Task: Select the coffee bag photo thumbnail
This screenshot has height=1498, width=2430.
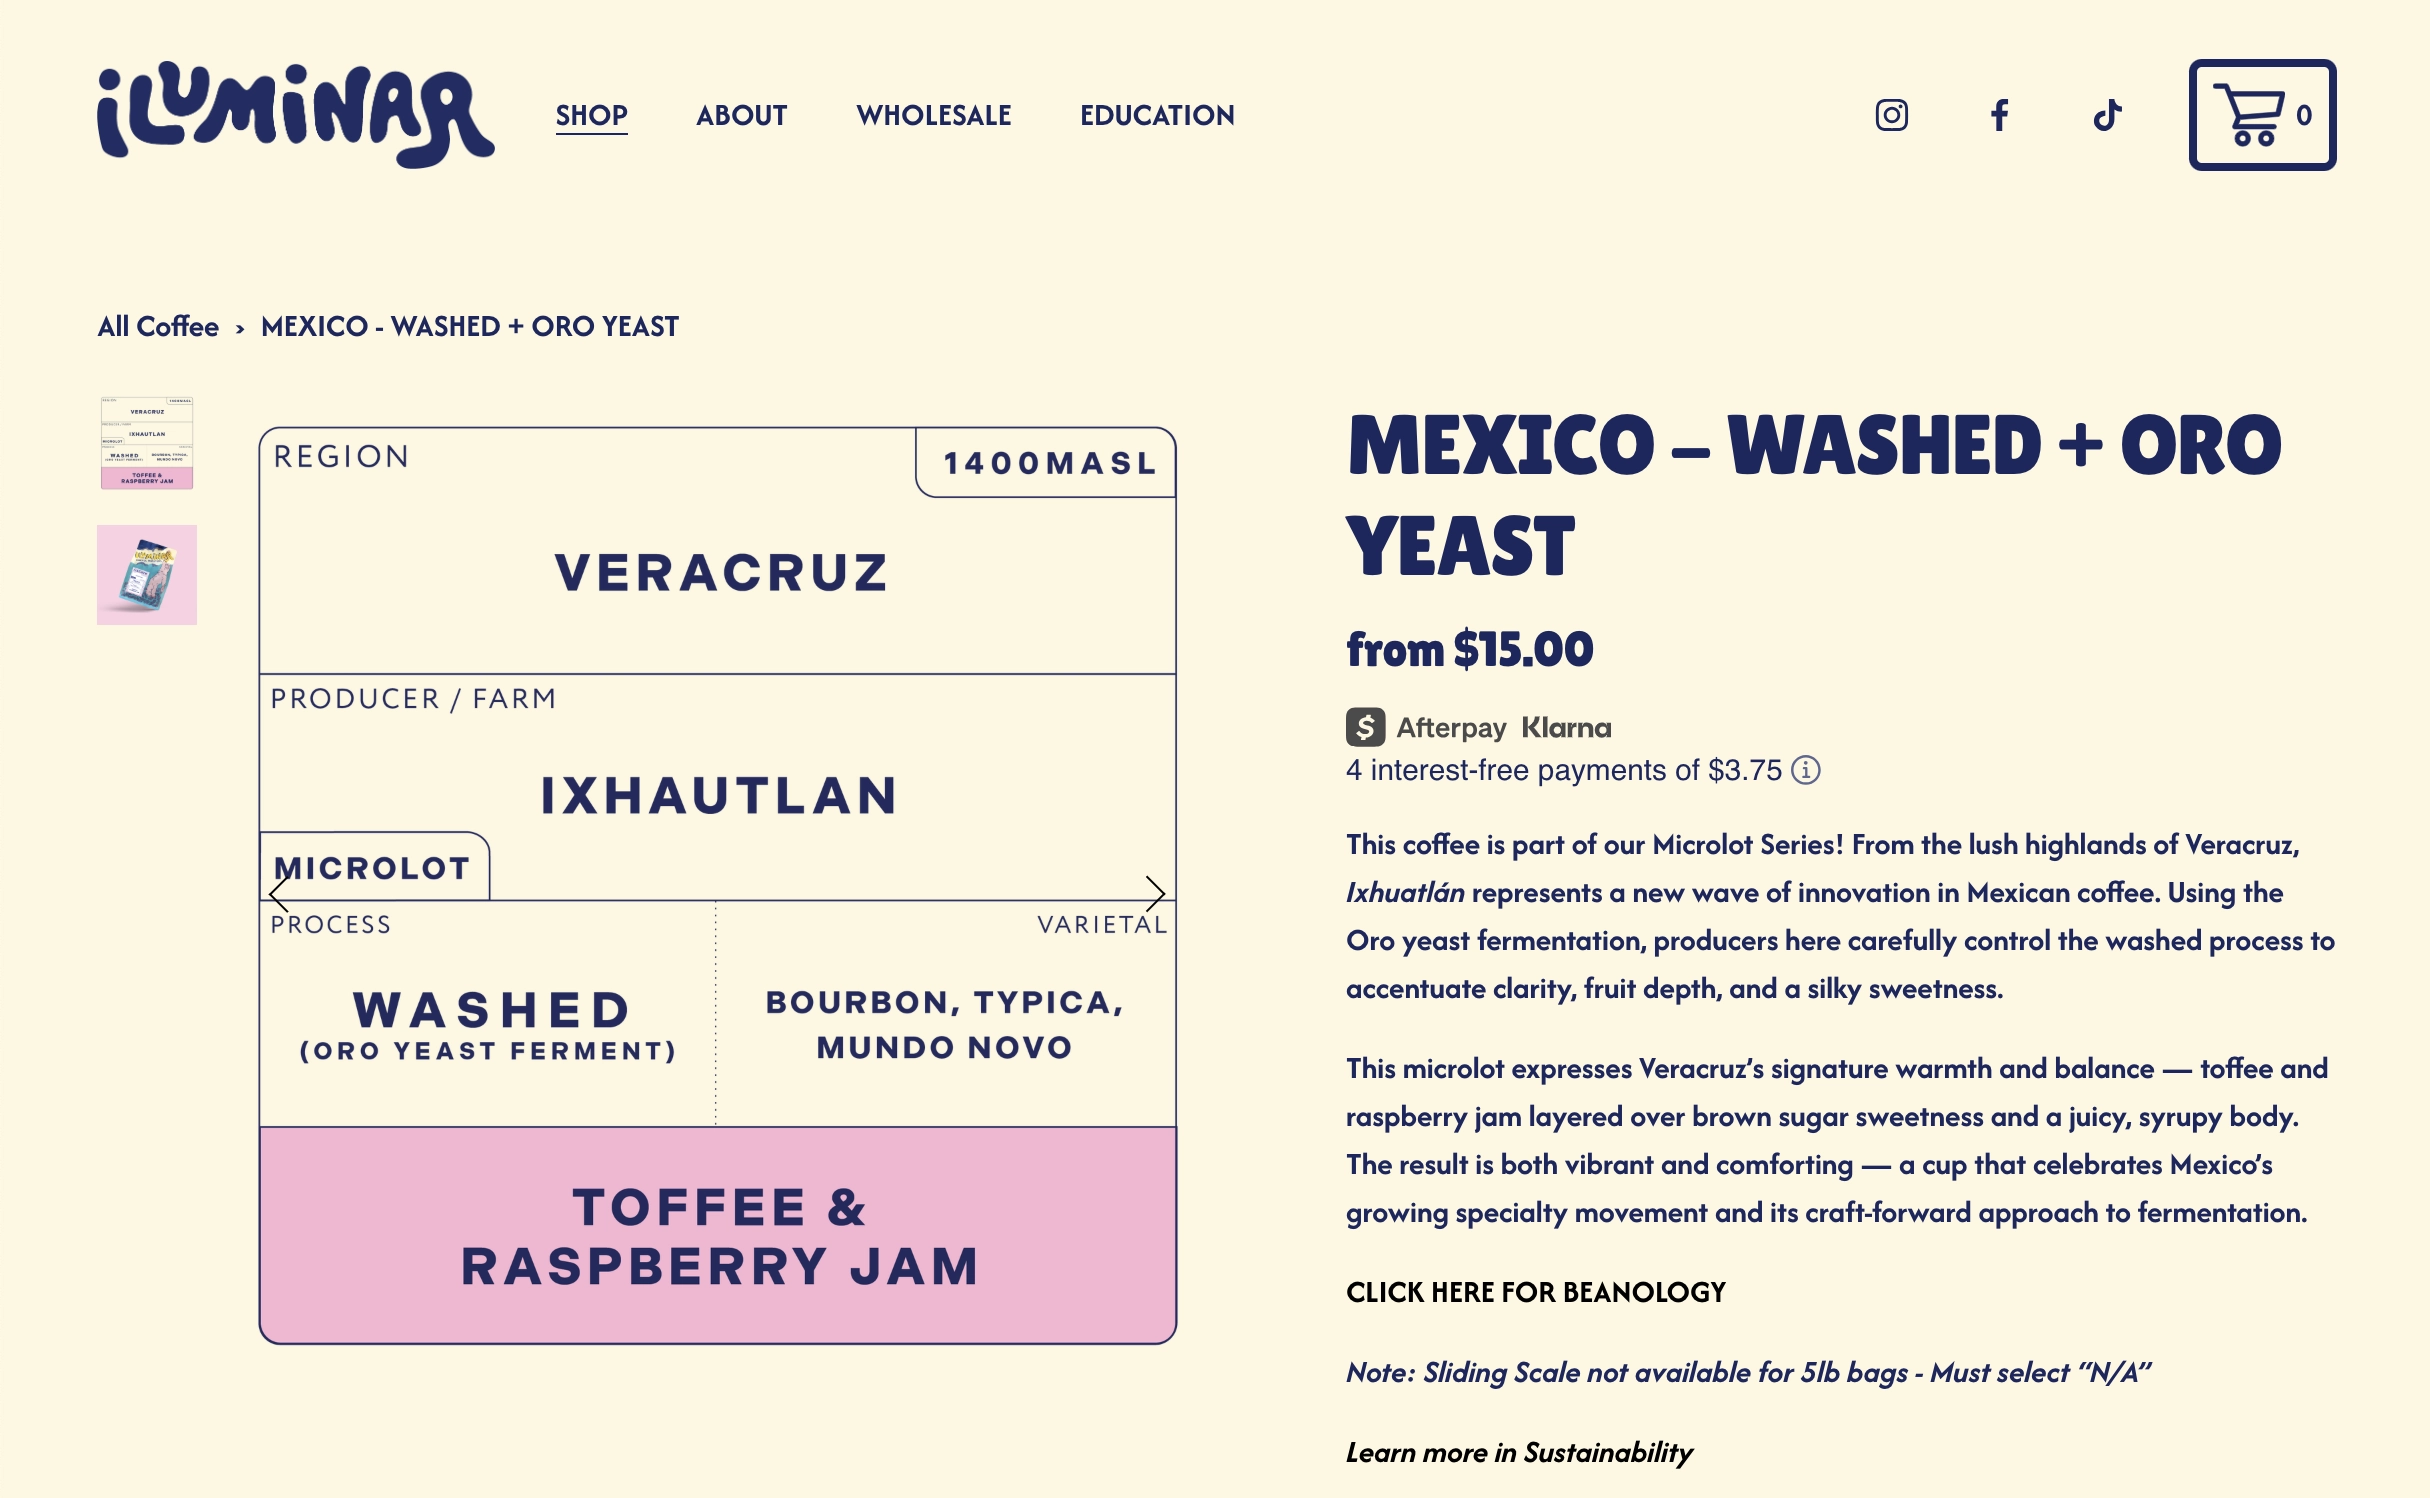Action: [147, 575]
